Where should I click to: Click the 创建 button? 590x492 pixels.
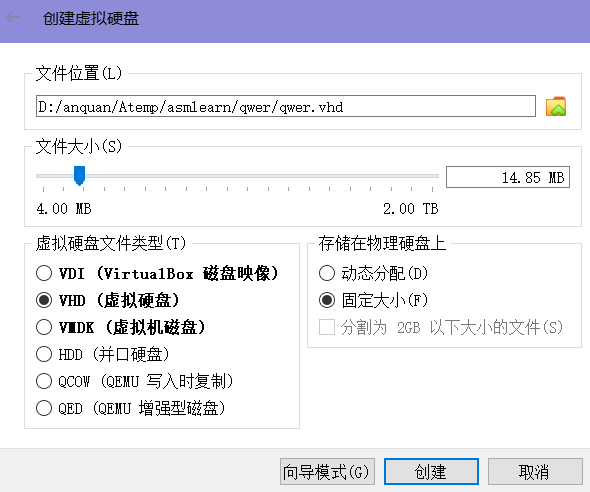[431, 471]
